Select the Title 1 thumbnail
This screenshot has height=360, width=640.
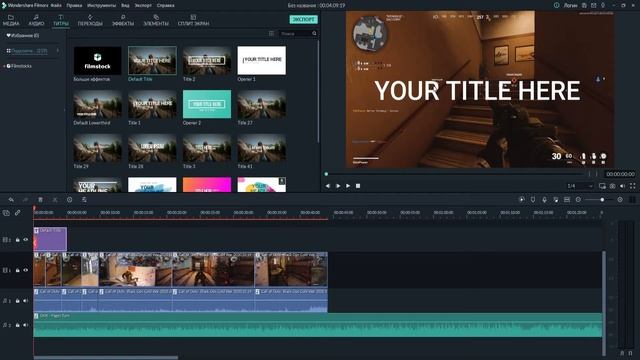pos(152,104)
